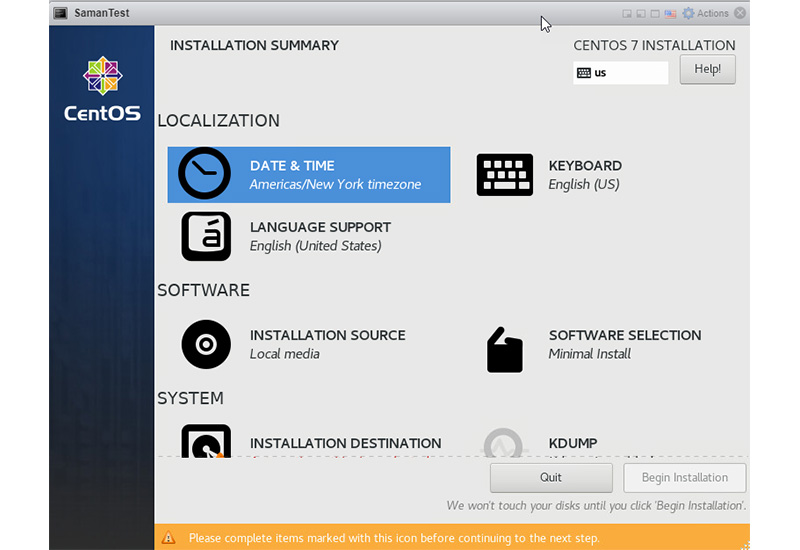Select the 'Minimal Install' software selection text
Screen dimensions: 800x550
coord(590,354)
